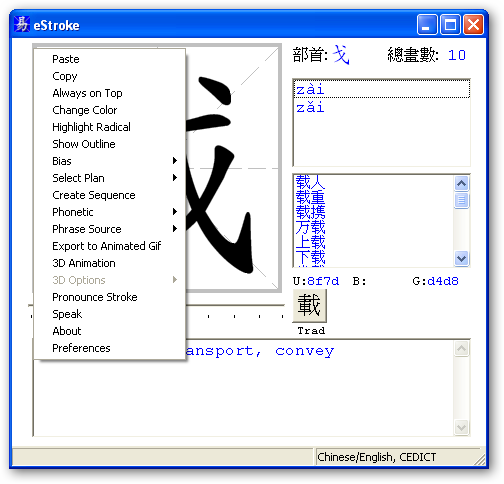Click phrase list scroll up arrow

point(461,183)
